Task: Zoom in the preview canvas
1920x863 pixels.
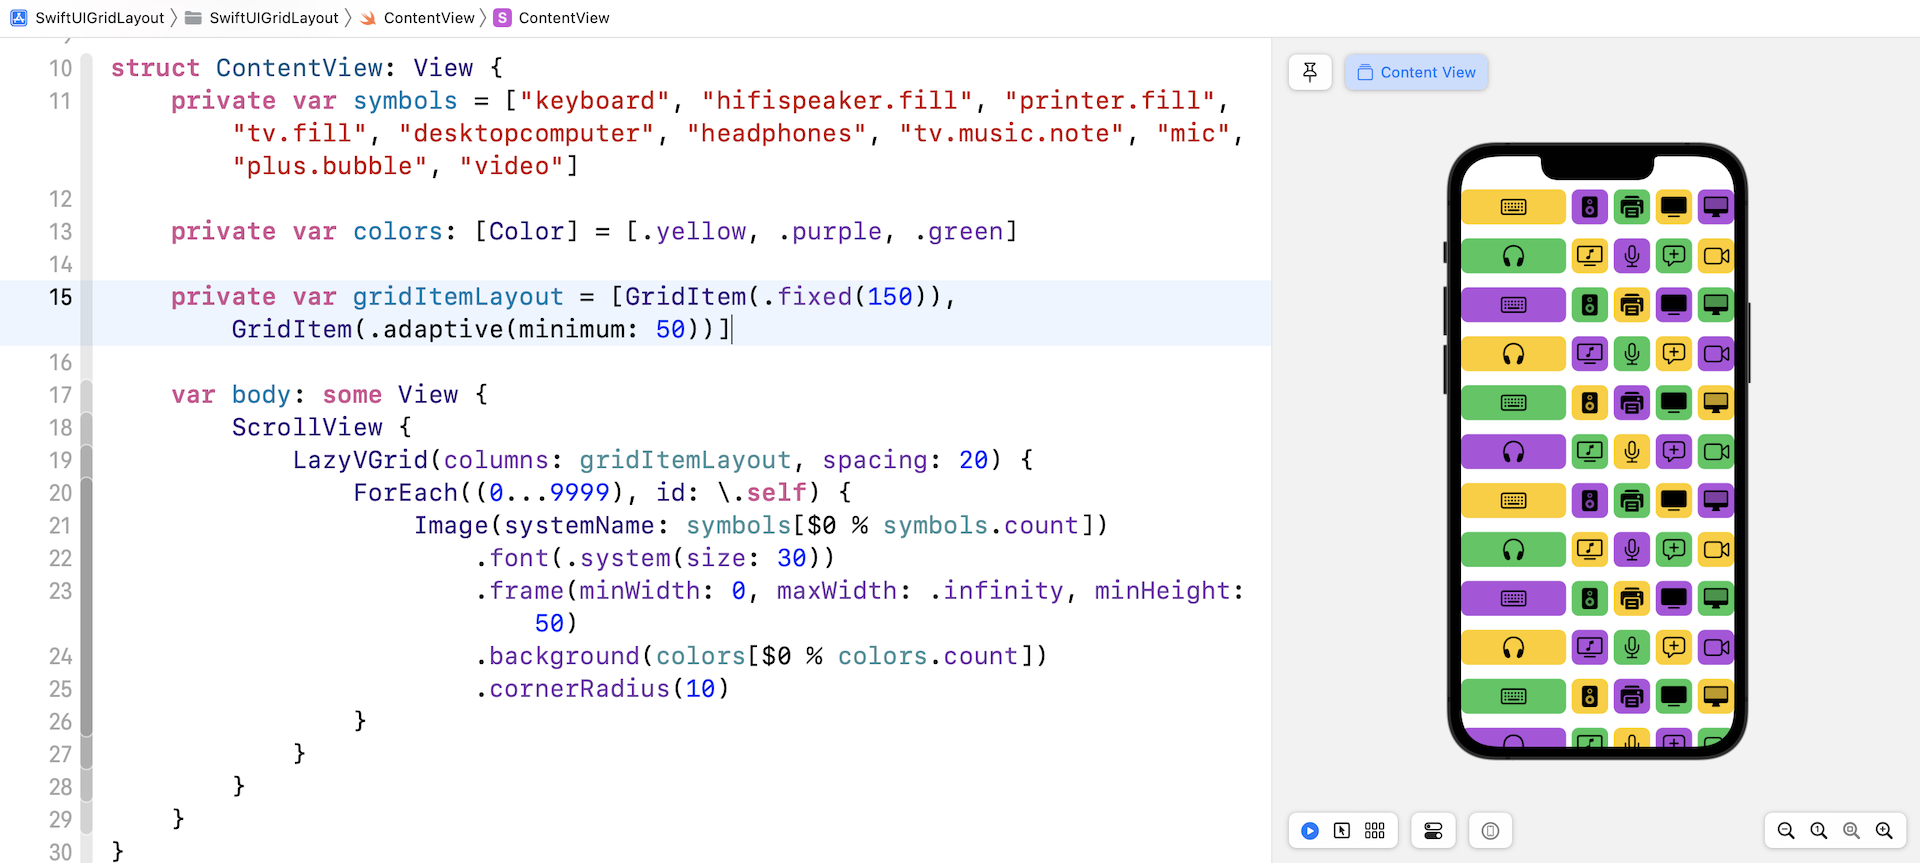Action: click(1884, 831)
